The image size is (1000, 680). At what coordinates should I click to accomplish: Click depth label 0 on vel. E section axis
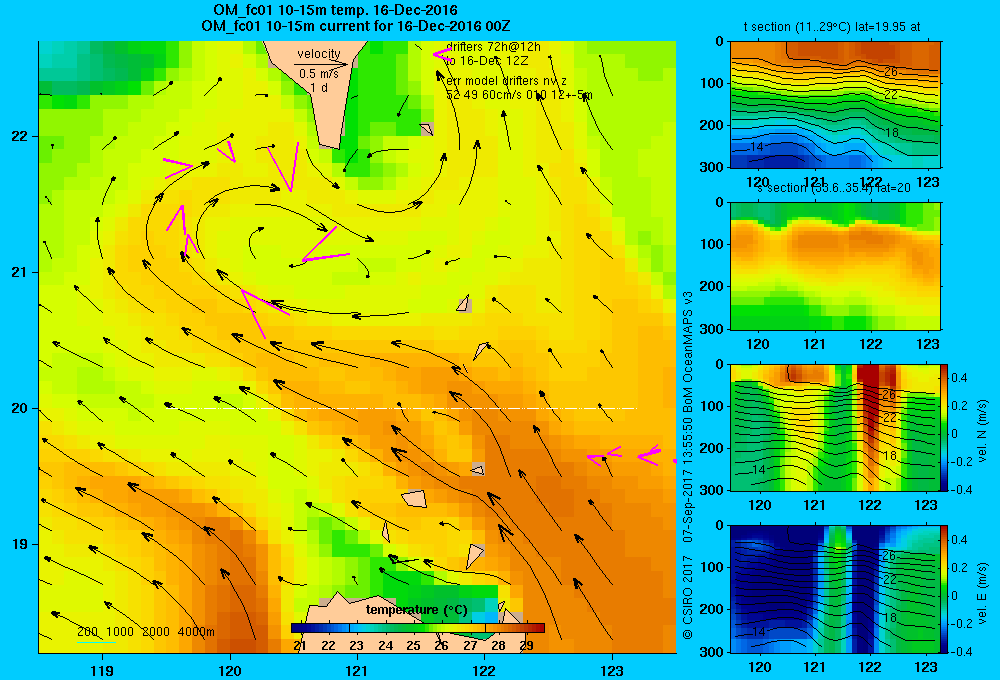coord(720,526)
